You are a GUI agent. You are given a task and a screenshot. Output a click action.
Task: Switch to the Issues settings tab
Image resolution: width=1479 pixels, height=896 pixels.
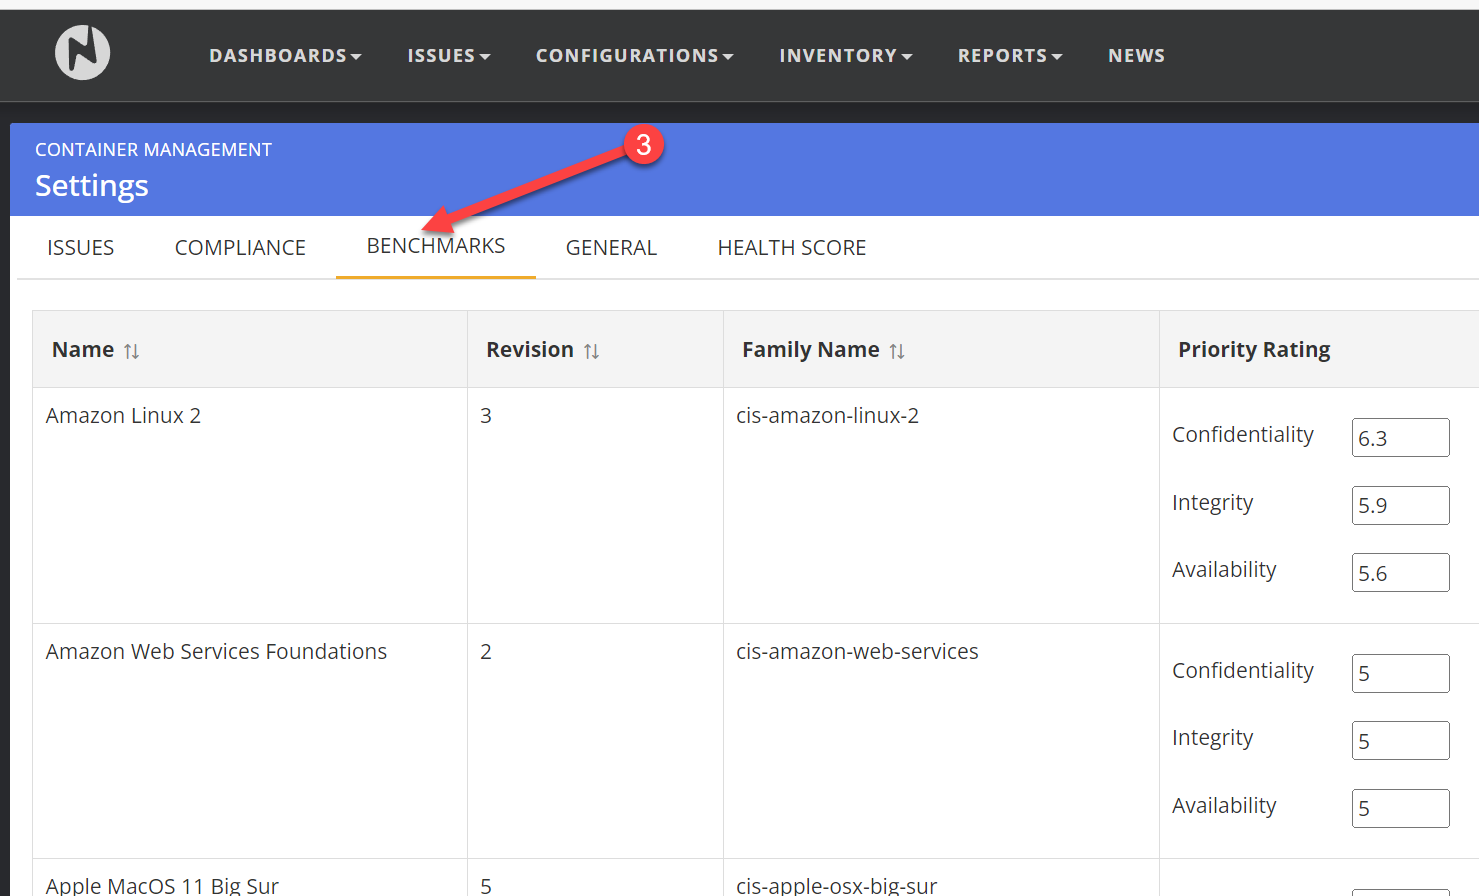pyautogui.click(x=81, y=248)
